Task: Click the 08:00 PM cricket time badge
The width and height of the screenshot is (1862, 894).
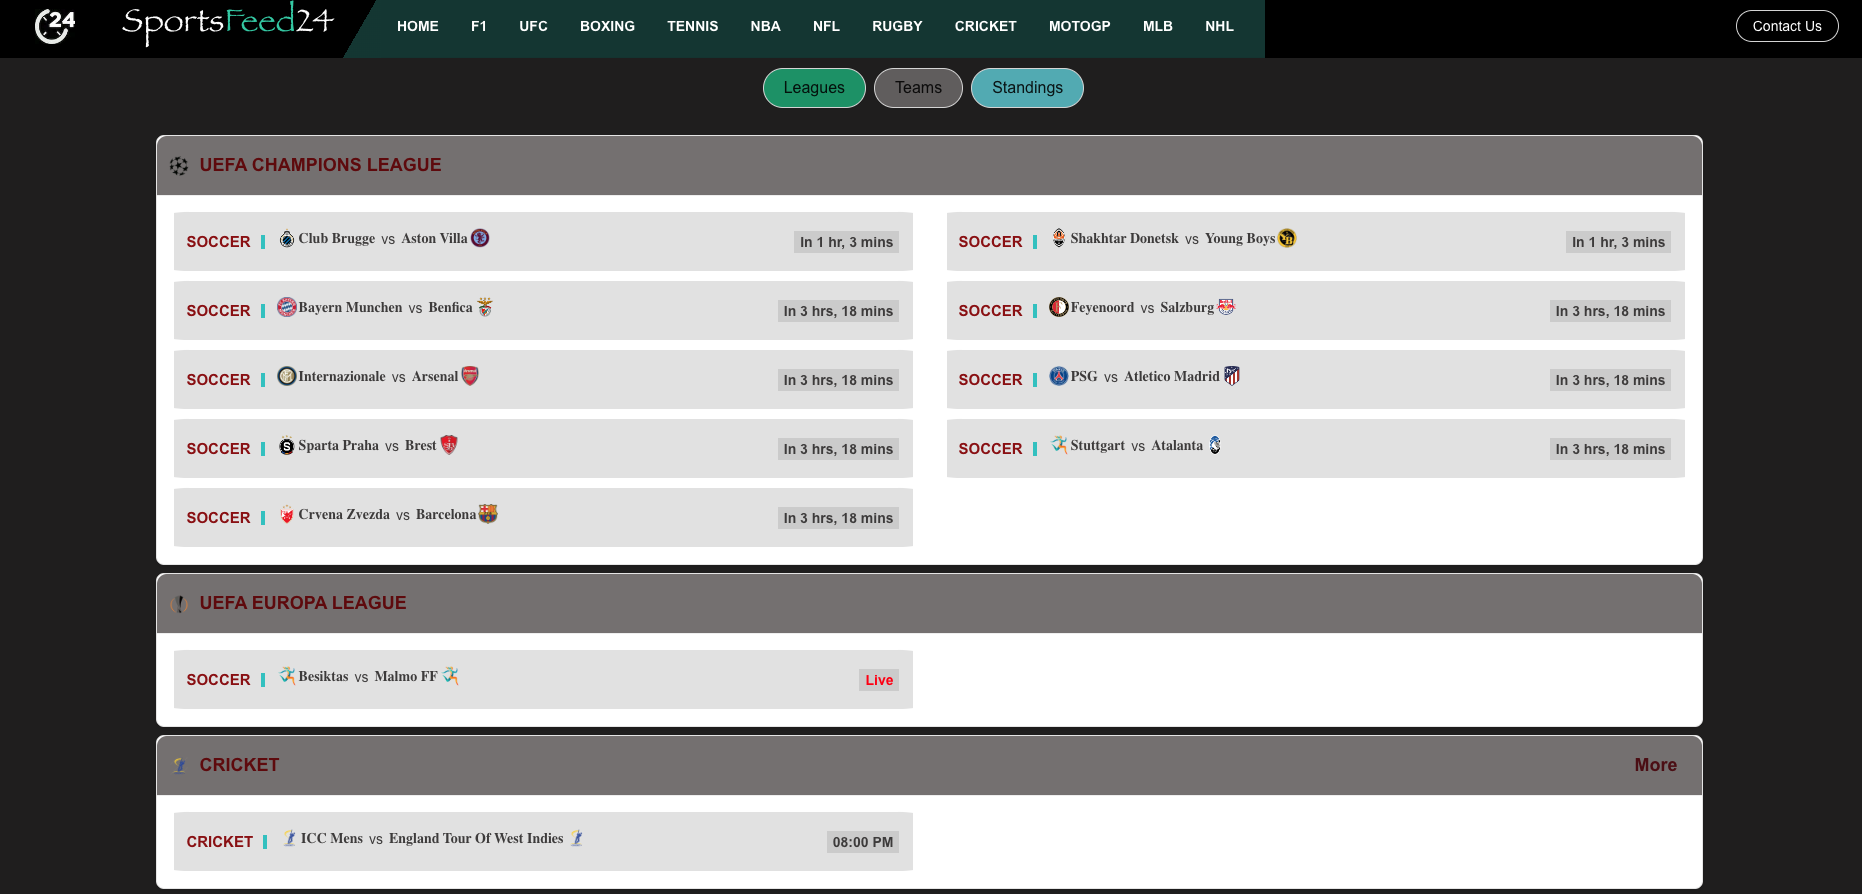Action: pyautogui.click(x=863, y=842)
